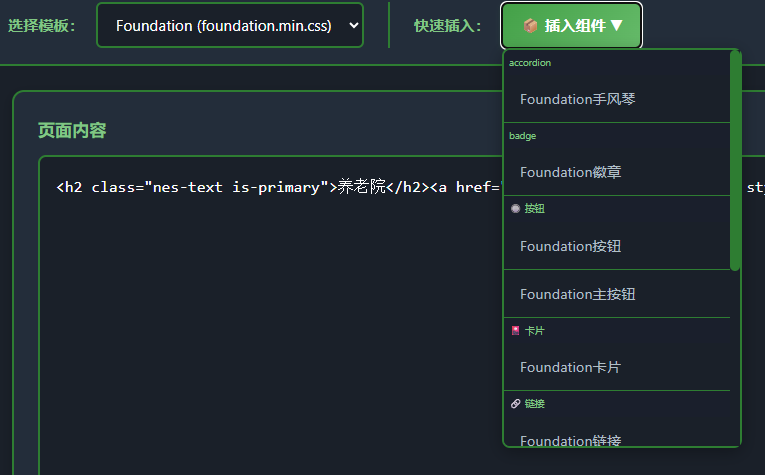This screenshot has width=765, height=475.
Task: Click the 快速插入 label
Action: coord(448,26)
